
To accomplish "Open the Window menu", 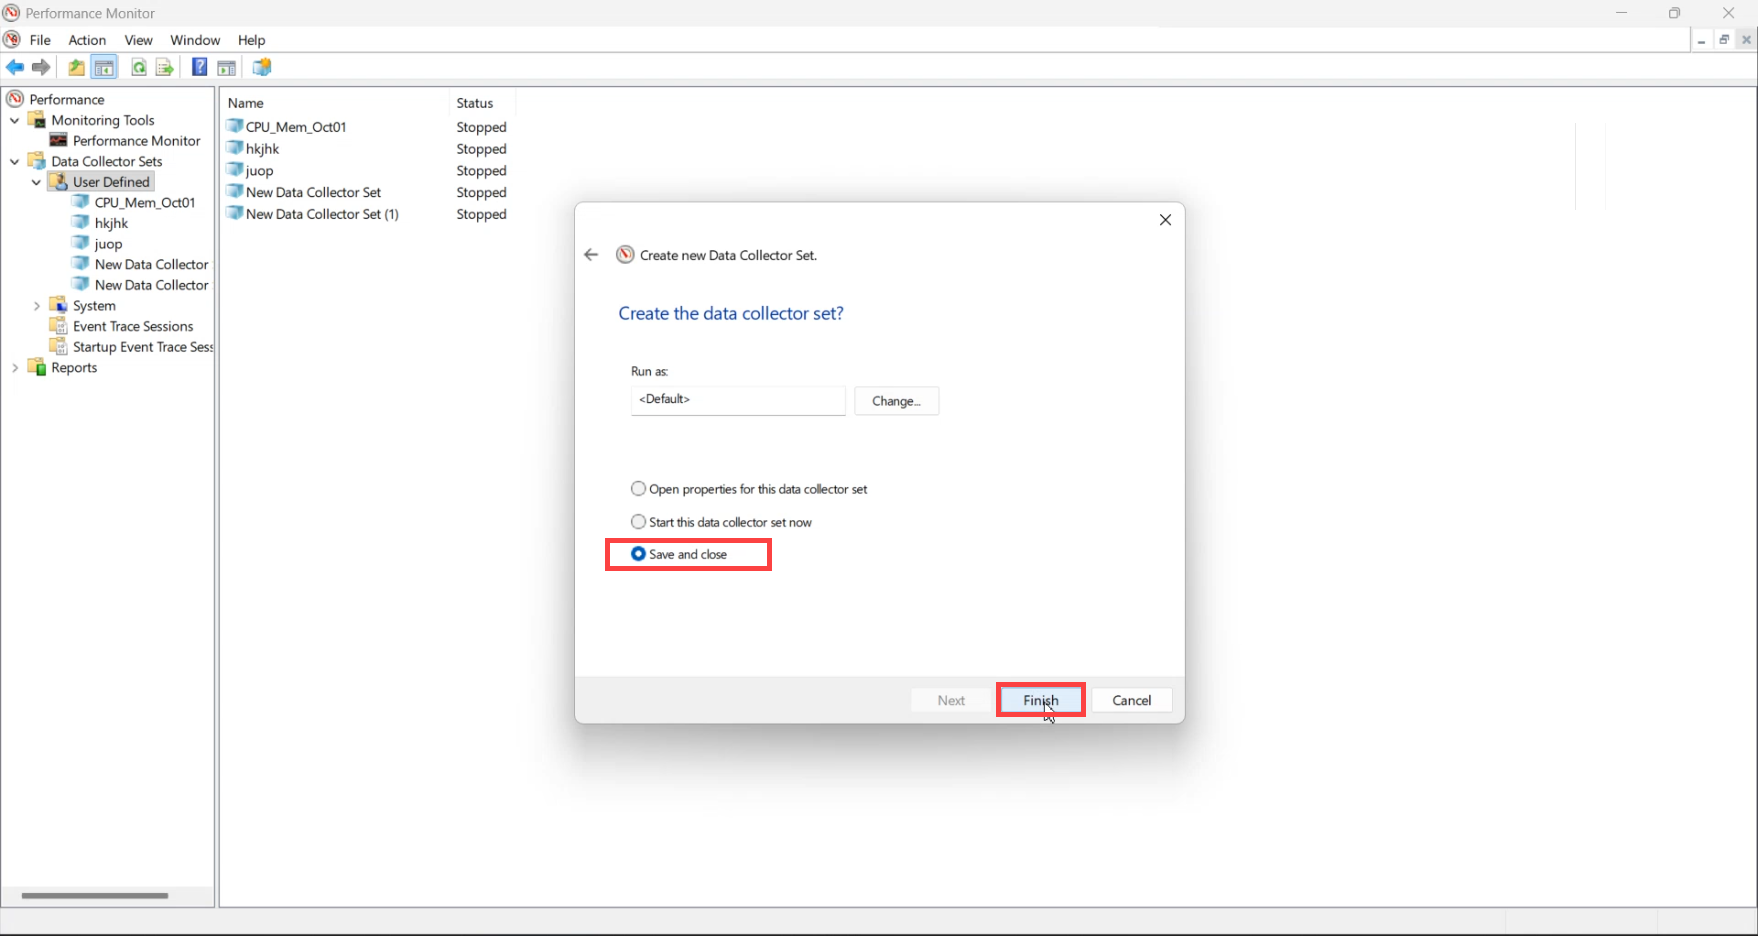I will (x=195, y=40).
